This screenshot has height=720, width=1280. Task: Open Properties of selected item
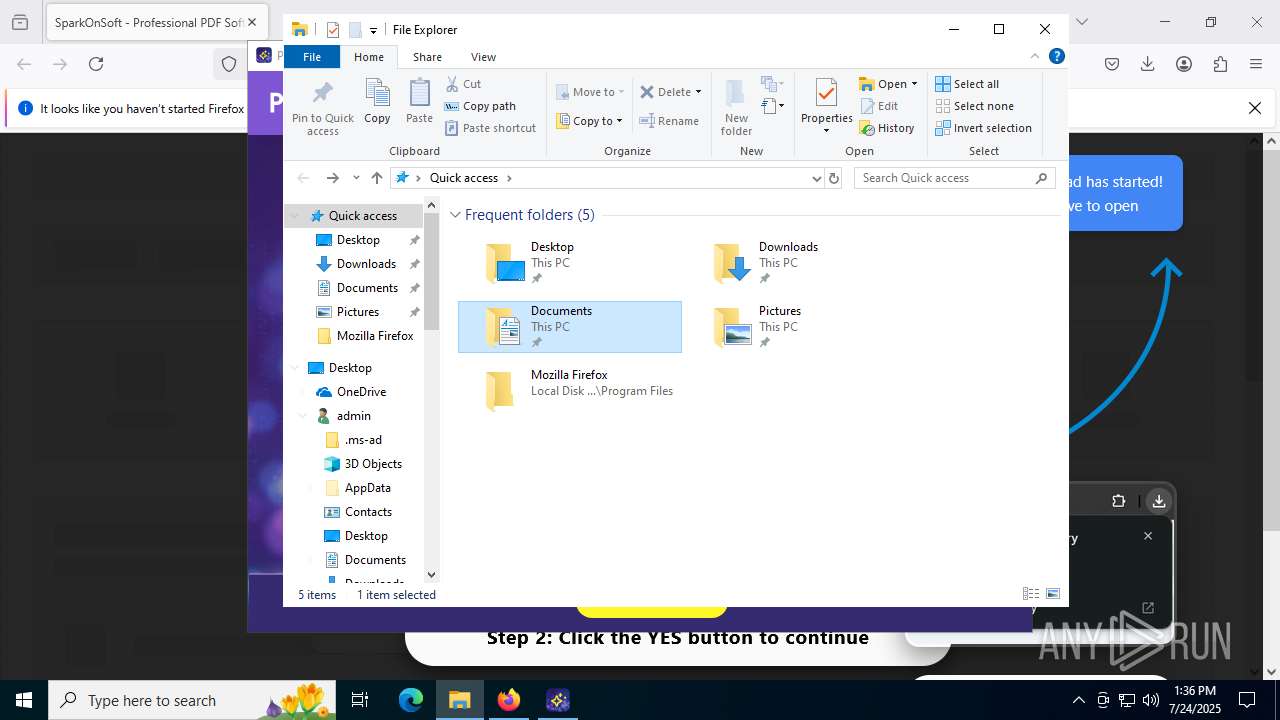826,107
